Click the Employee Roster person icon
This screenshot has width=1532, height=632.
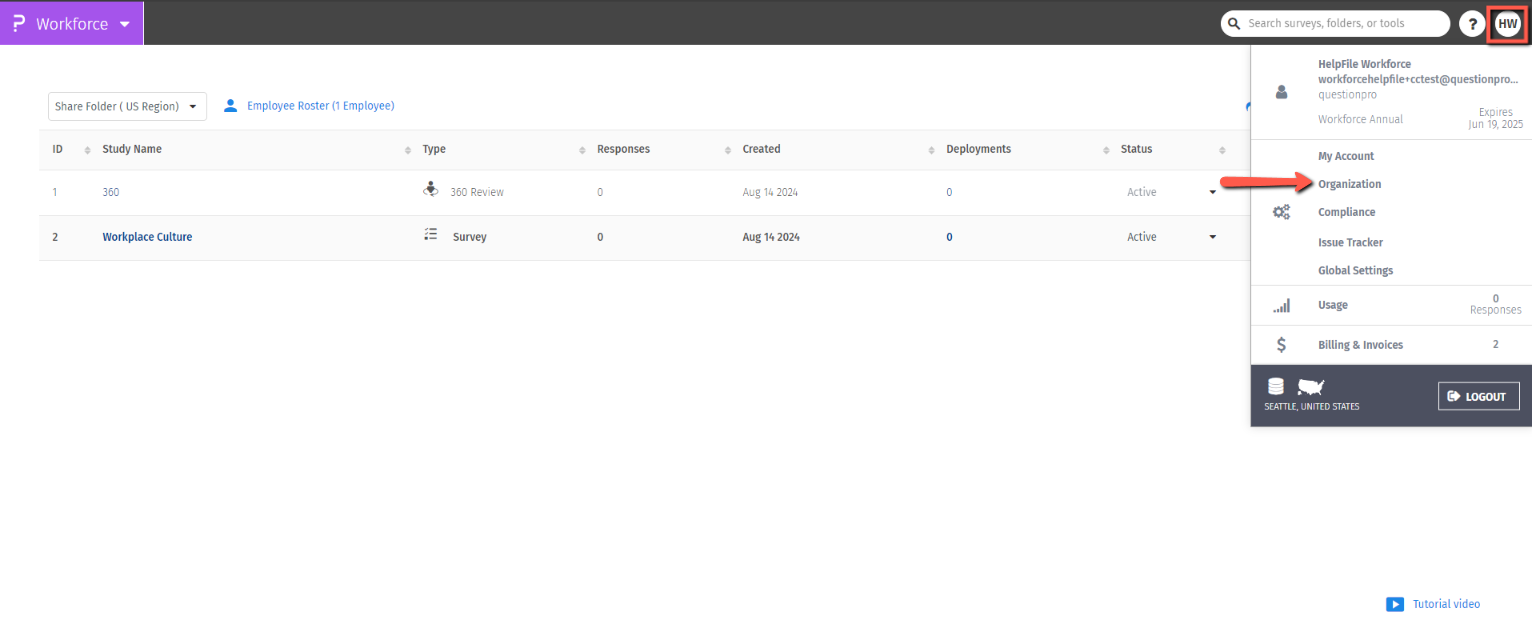[x=231, y=106]
